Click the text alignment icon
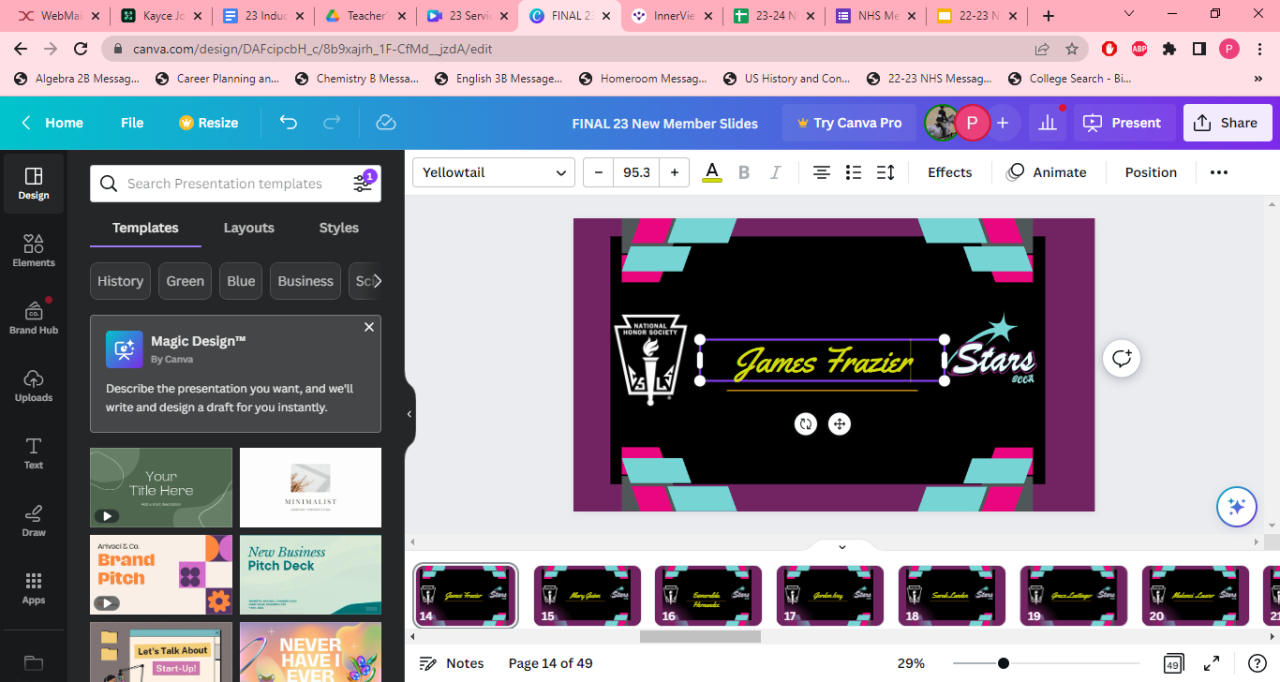Screen dimensions: 1280x682 coord(821,172)
